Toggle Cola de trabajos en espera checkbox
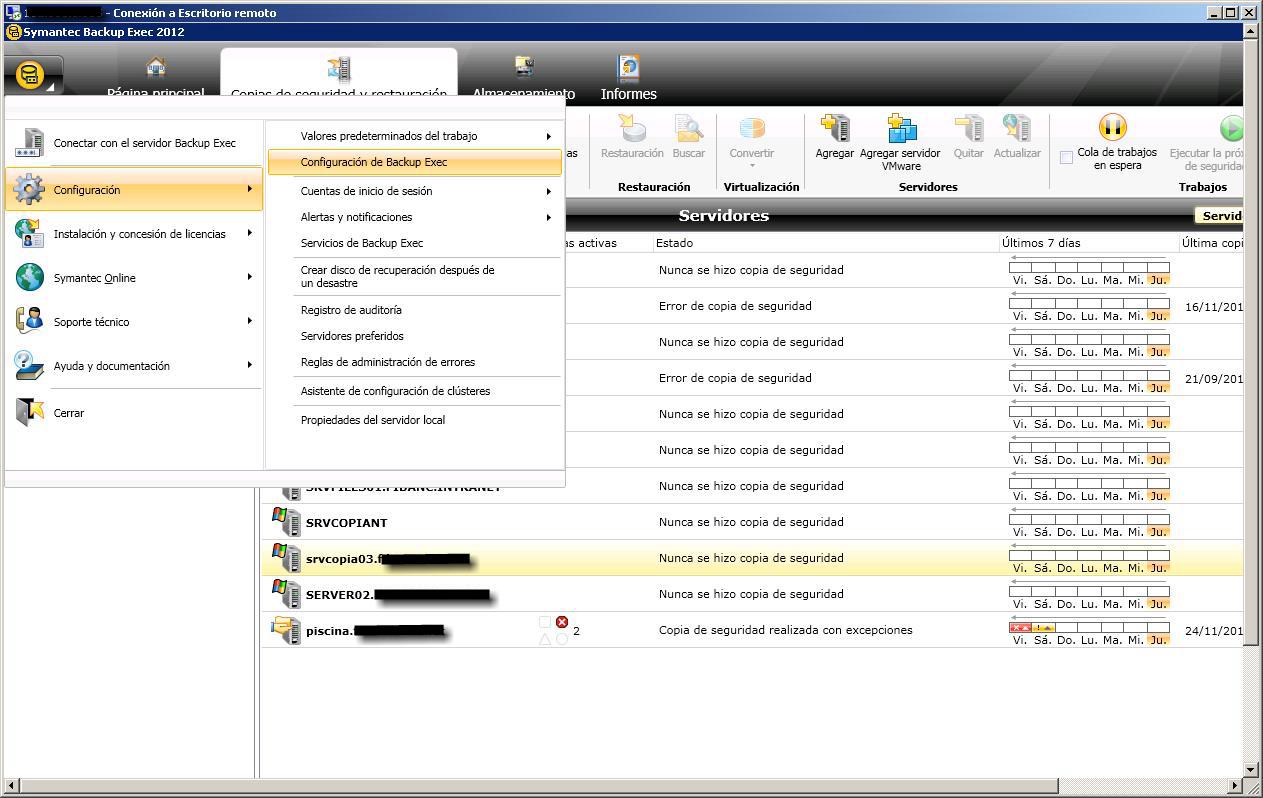This screenshot has width=1263, height=798. click(1066, 157)
